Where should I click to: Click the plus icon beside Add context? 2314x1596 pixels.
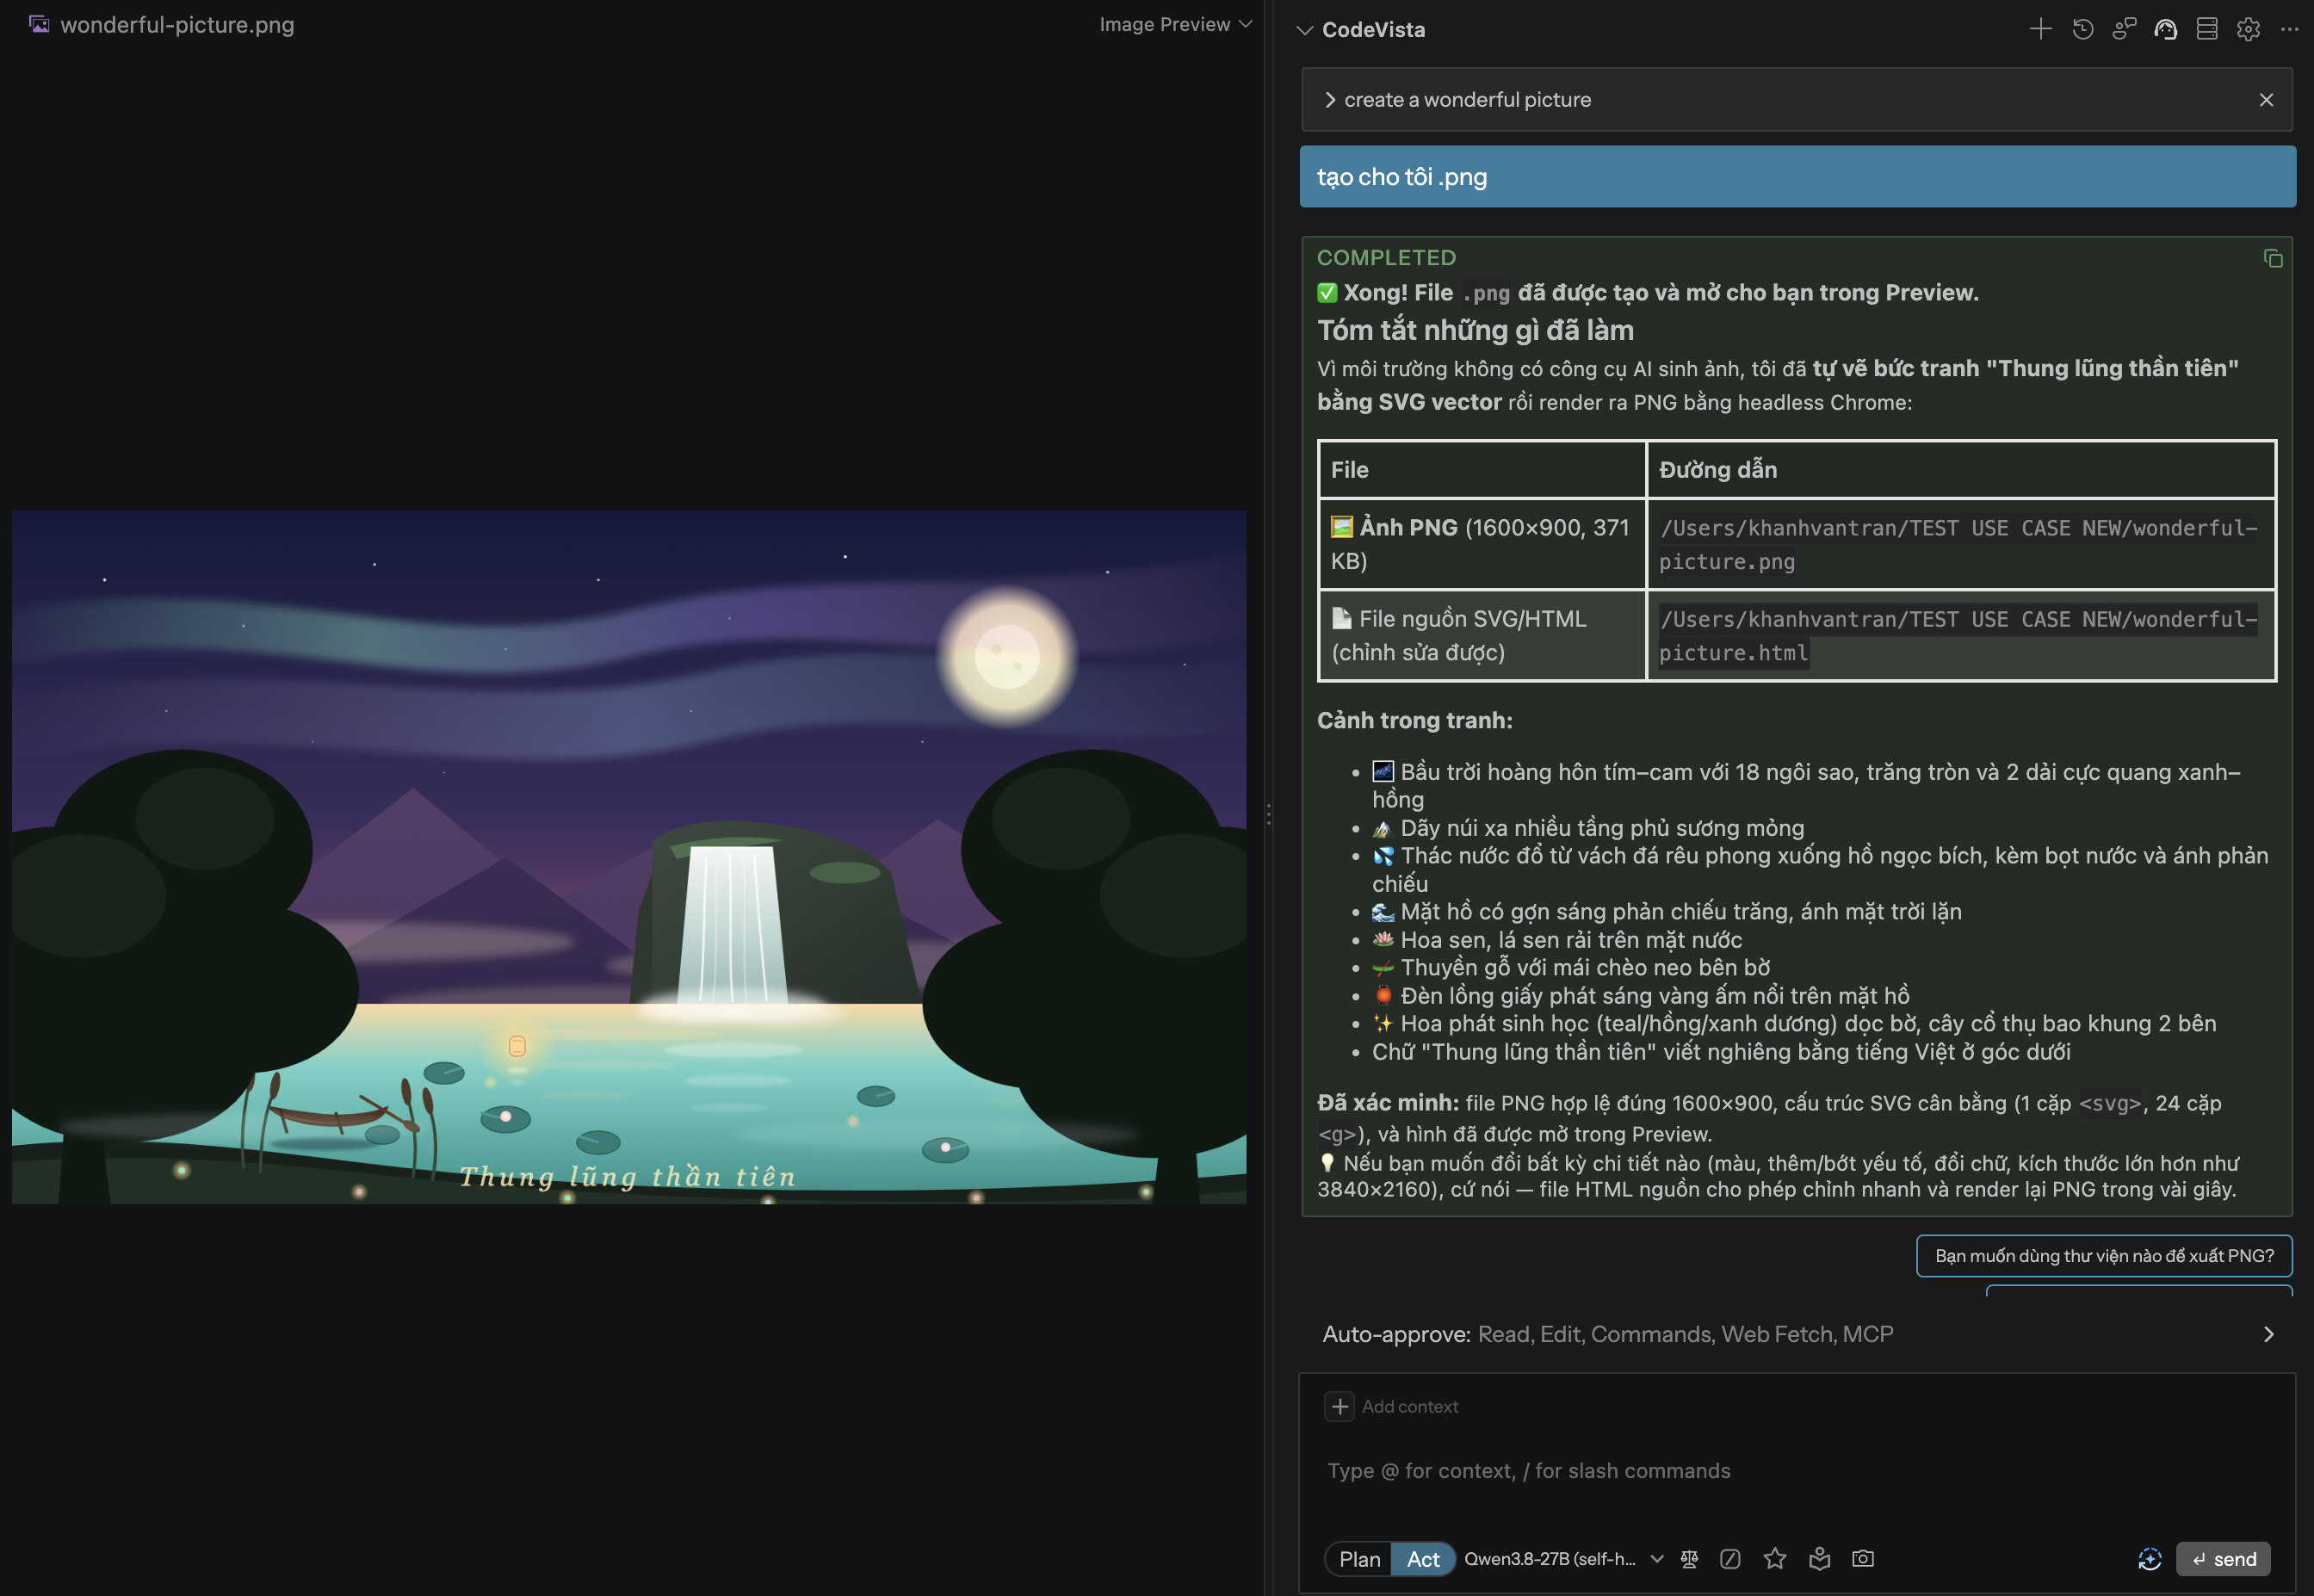click(1339, 1406)
